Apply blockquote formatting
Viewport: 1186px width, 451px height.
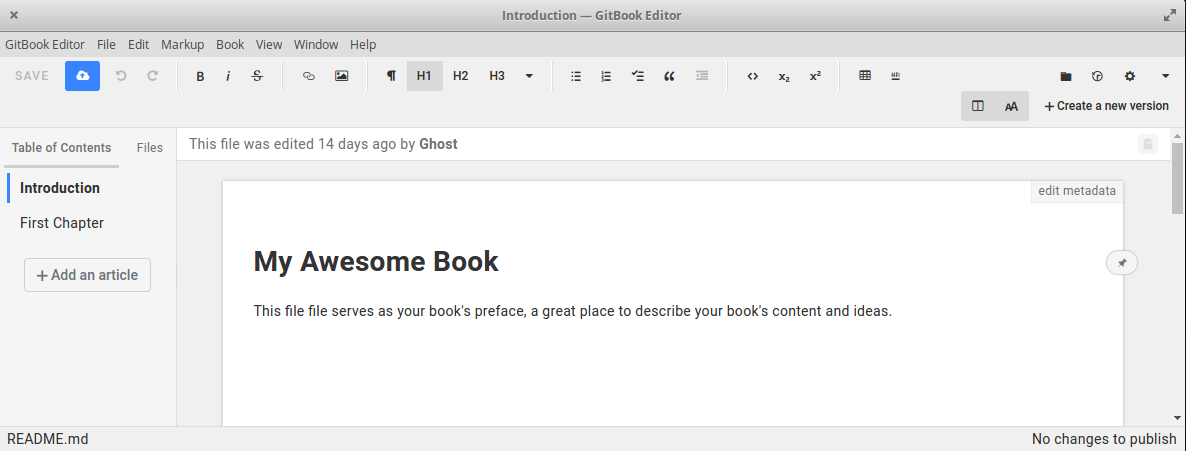tap(669, 76)
